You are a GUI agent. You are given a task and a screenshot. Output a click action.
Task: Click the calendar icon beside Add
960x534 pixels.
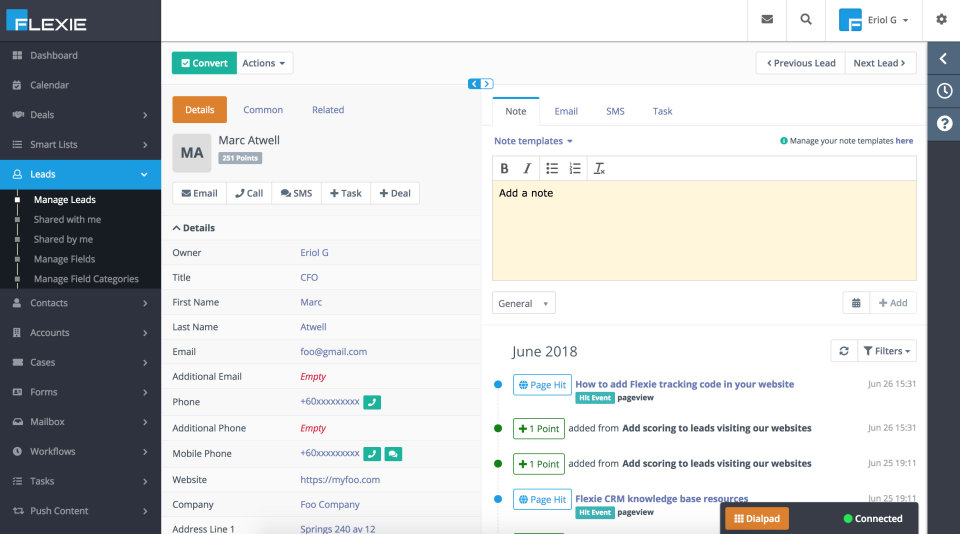pos(856,303)
